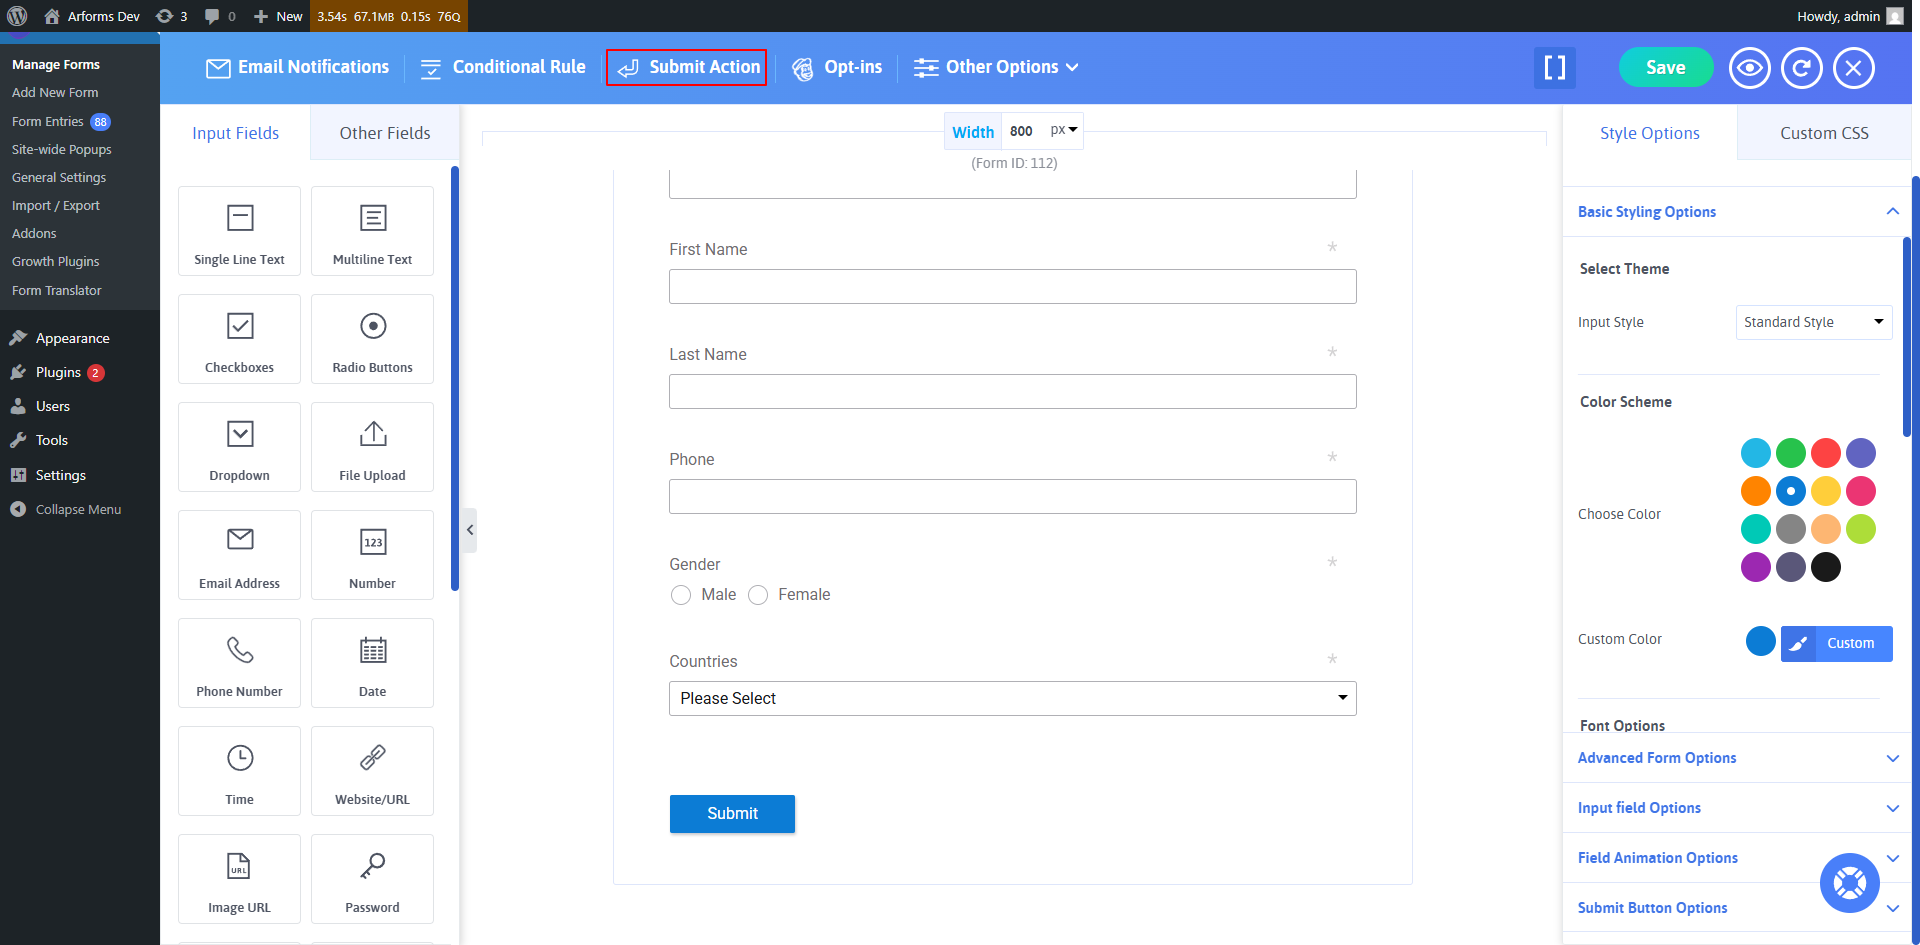Viewport: 1920px width, 945px height.
Task: Add a Password field
Action: pos(372,879)
